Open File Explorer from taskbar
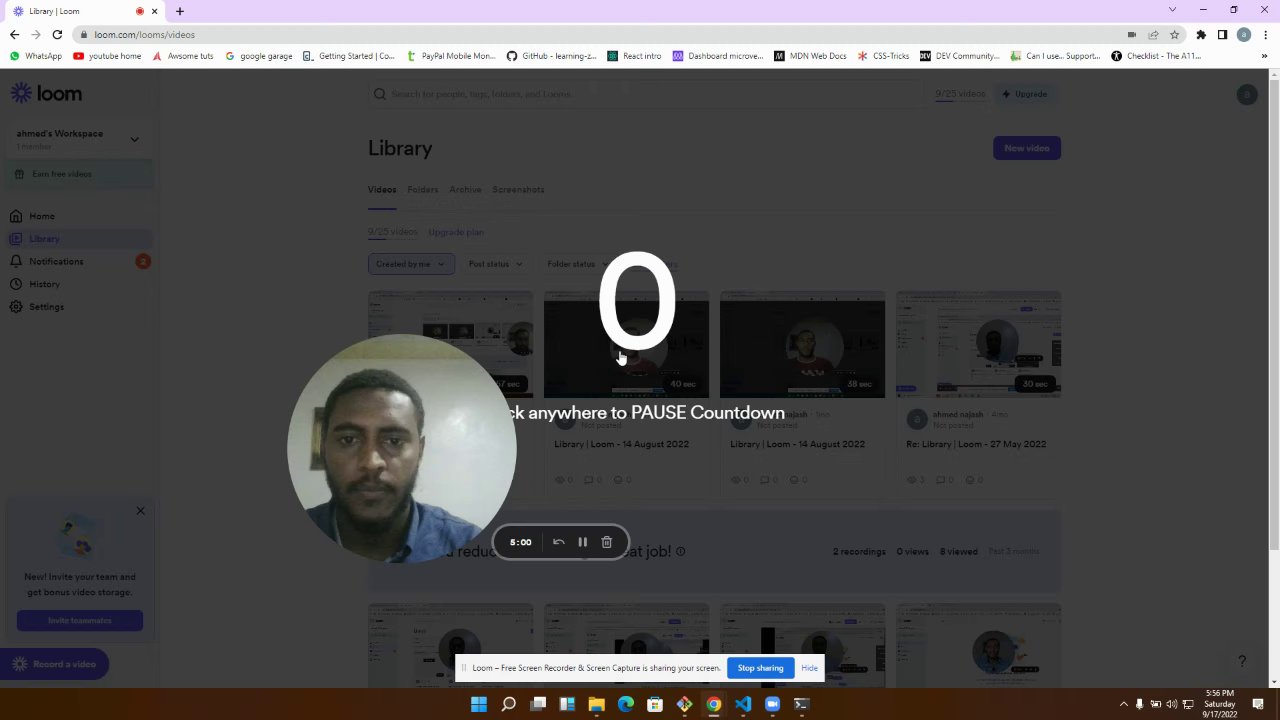 [596, 704]
